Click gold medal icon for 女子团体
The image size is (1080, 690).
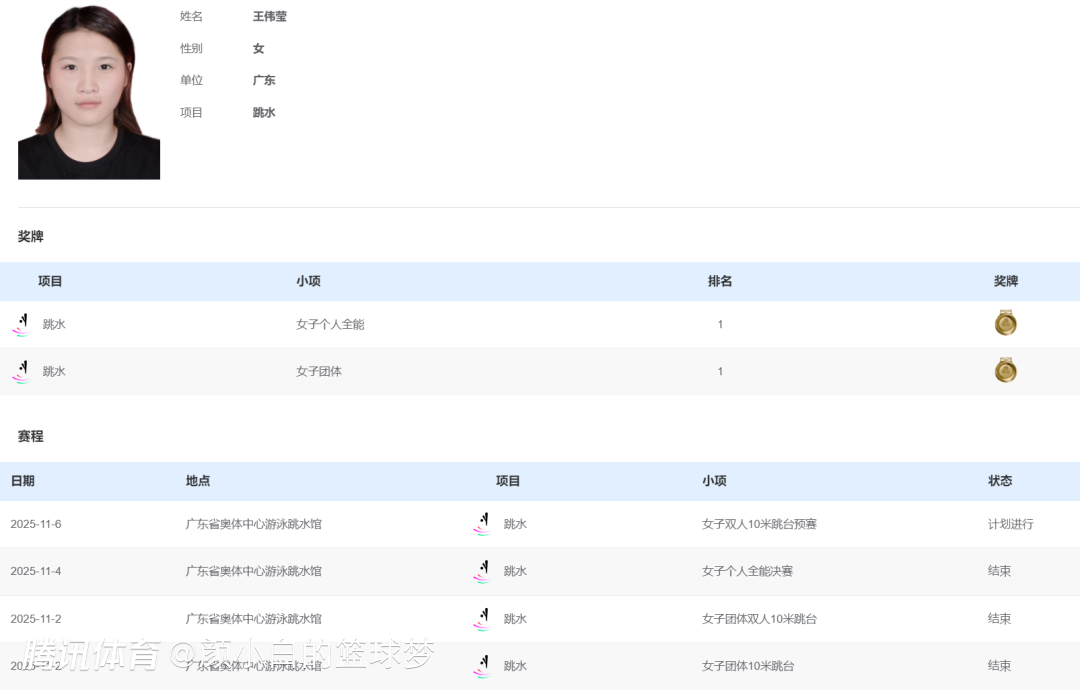(x=1005, y=370)
